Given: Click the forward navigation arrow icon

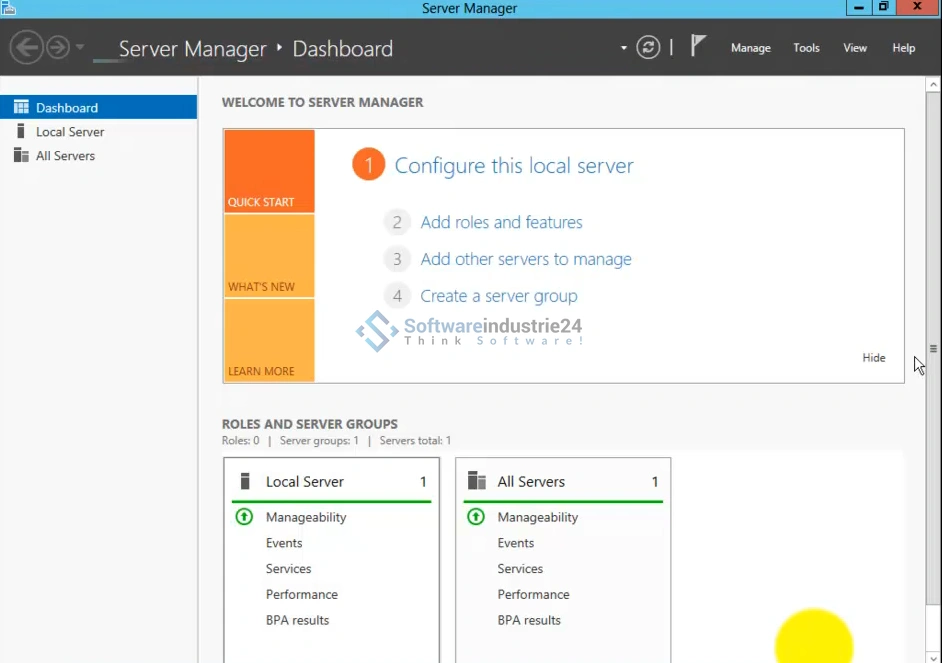Looking at the screenshot, I should 58,47.
